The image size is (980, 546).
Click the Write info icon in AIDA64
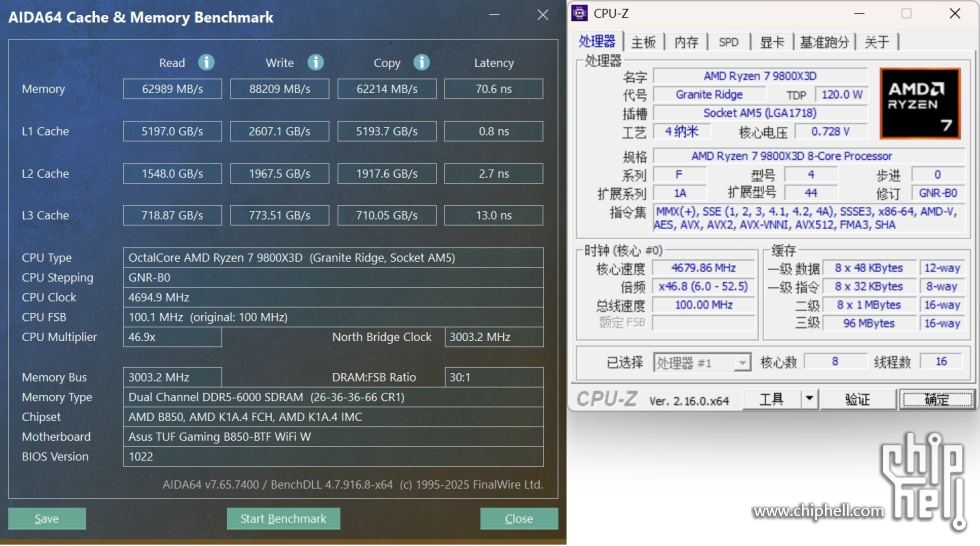(x=316, y=62)
